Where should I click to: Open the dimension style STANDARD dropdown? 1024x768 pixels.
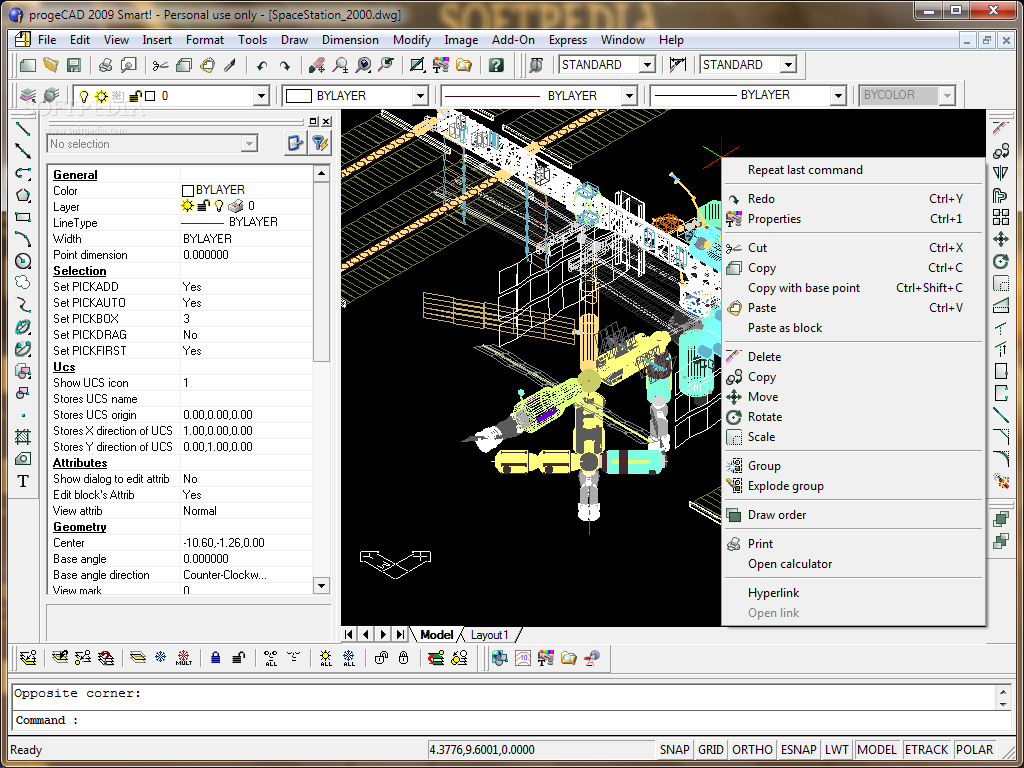tap(788, 65)
